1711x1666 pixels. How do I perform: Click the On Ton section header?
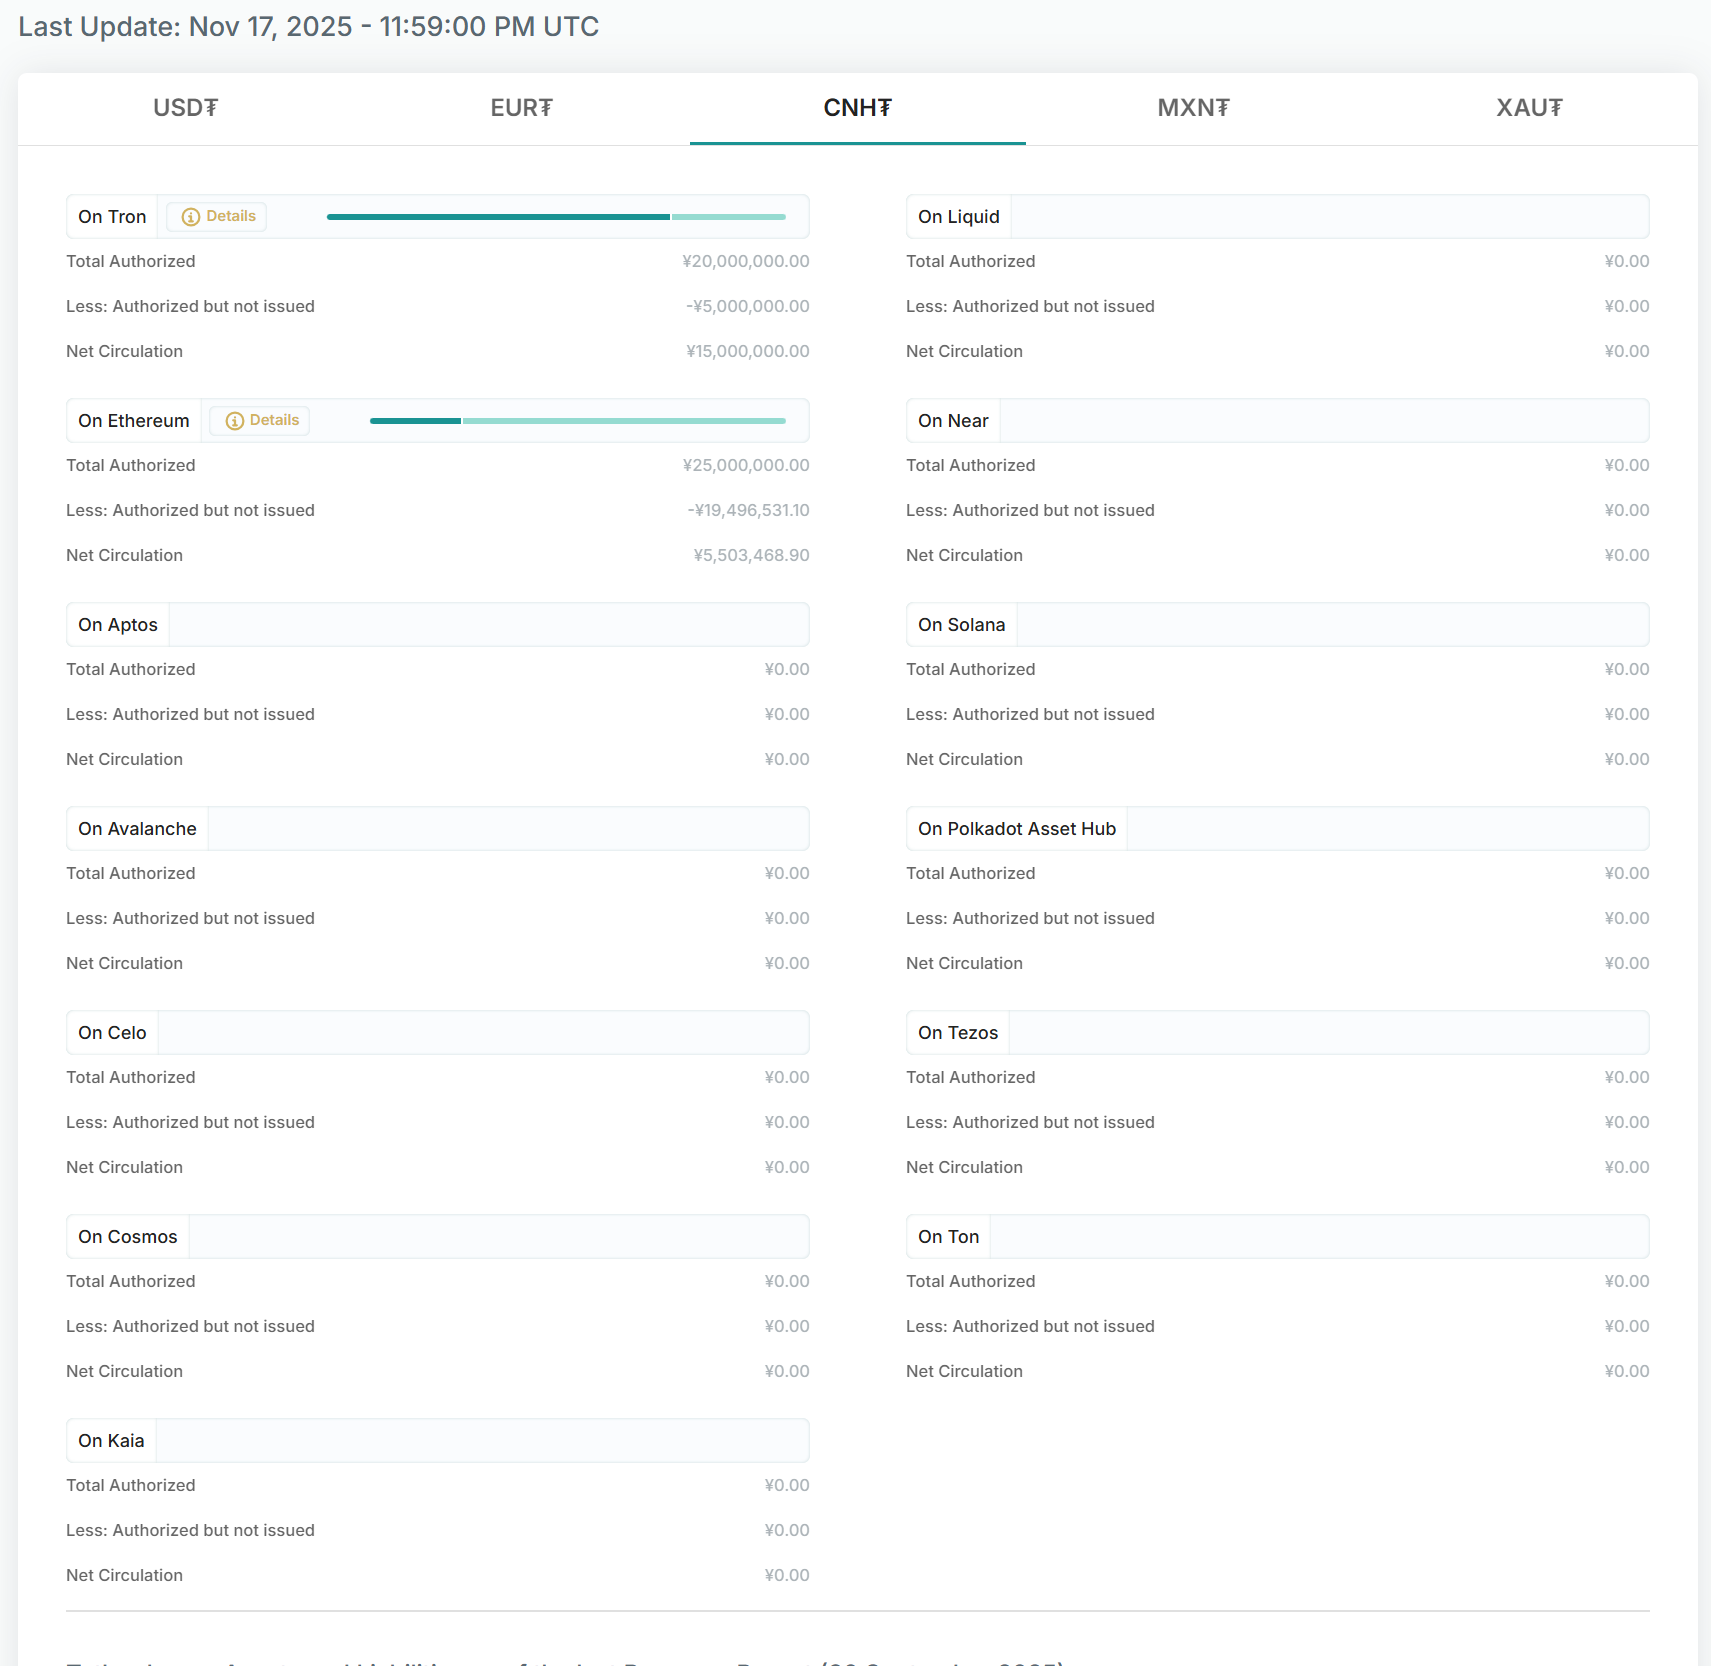point(948,1237)
